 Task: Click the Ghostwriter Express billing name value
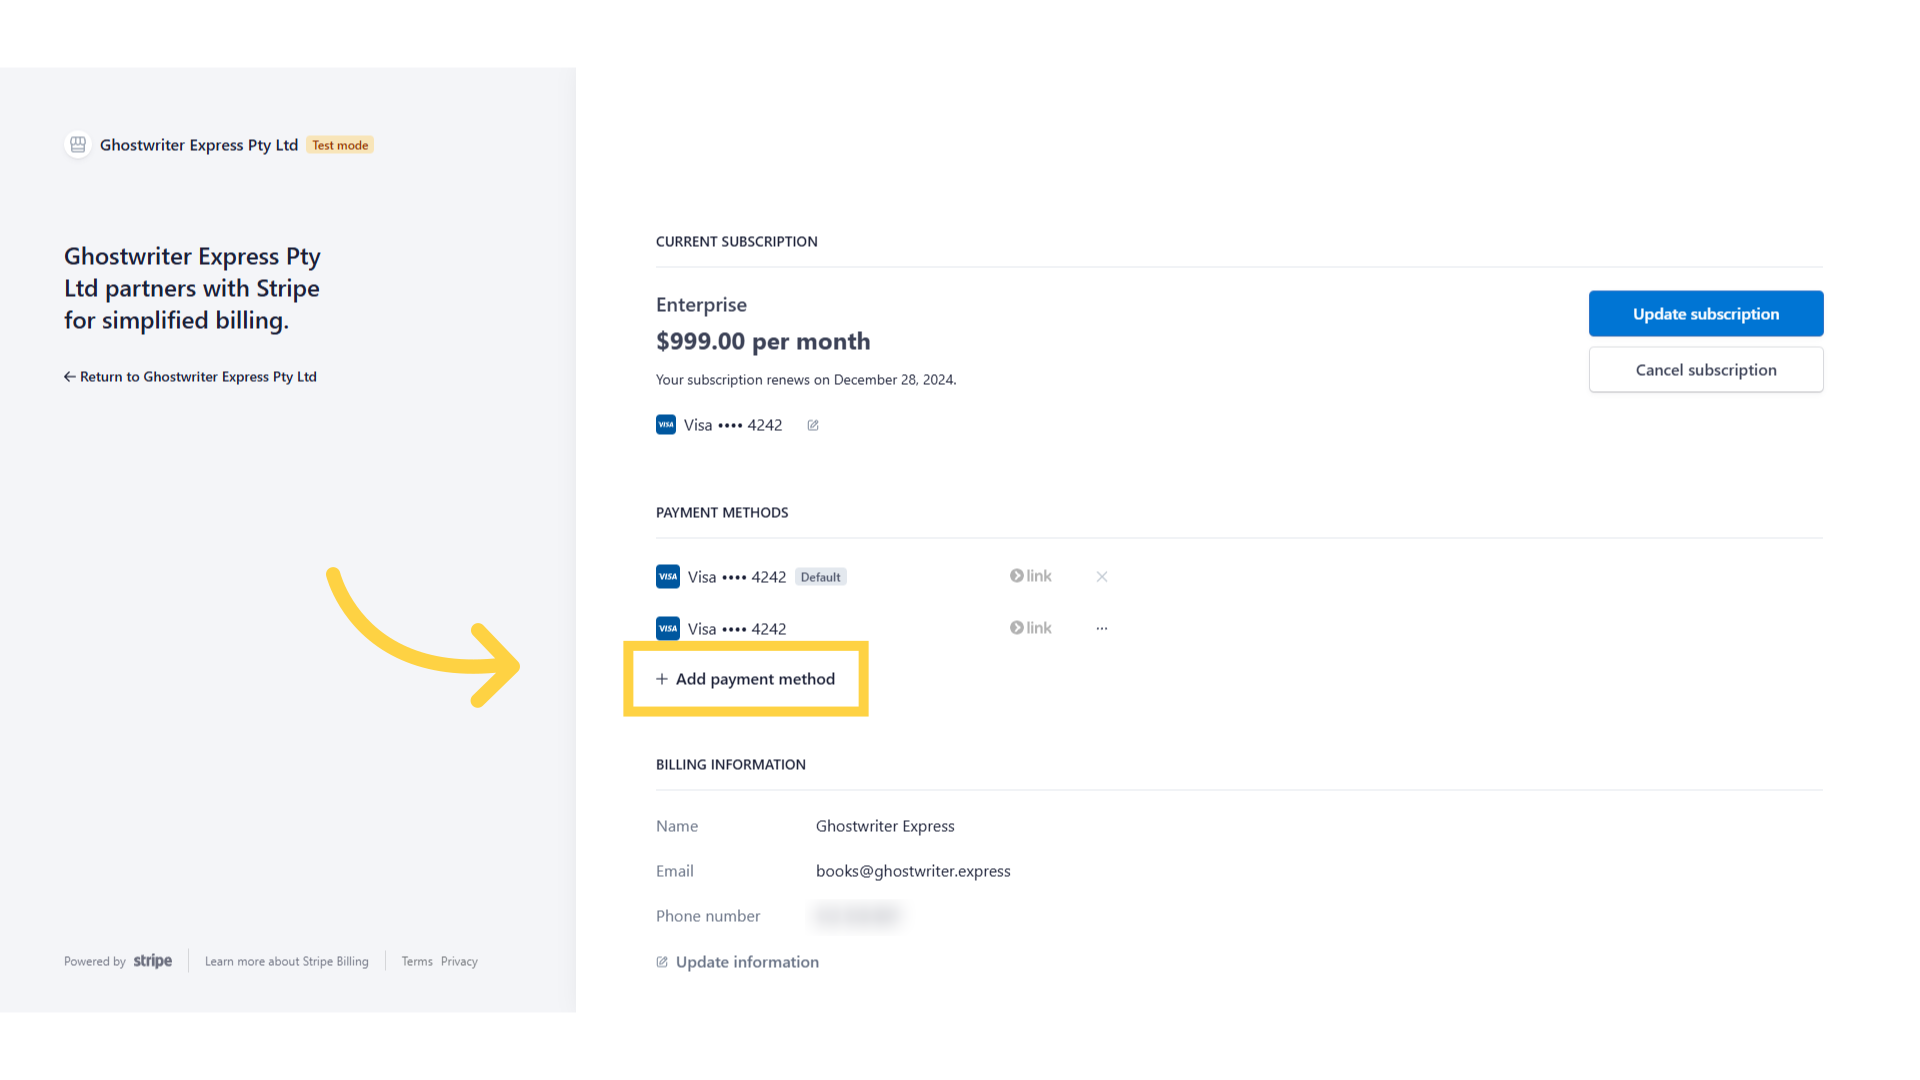[x=885, y=826]
